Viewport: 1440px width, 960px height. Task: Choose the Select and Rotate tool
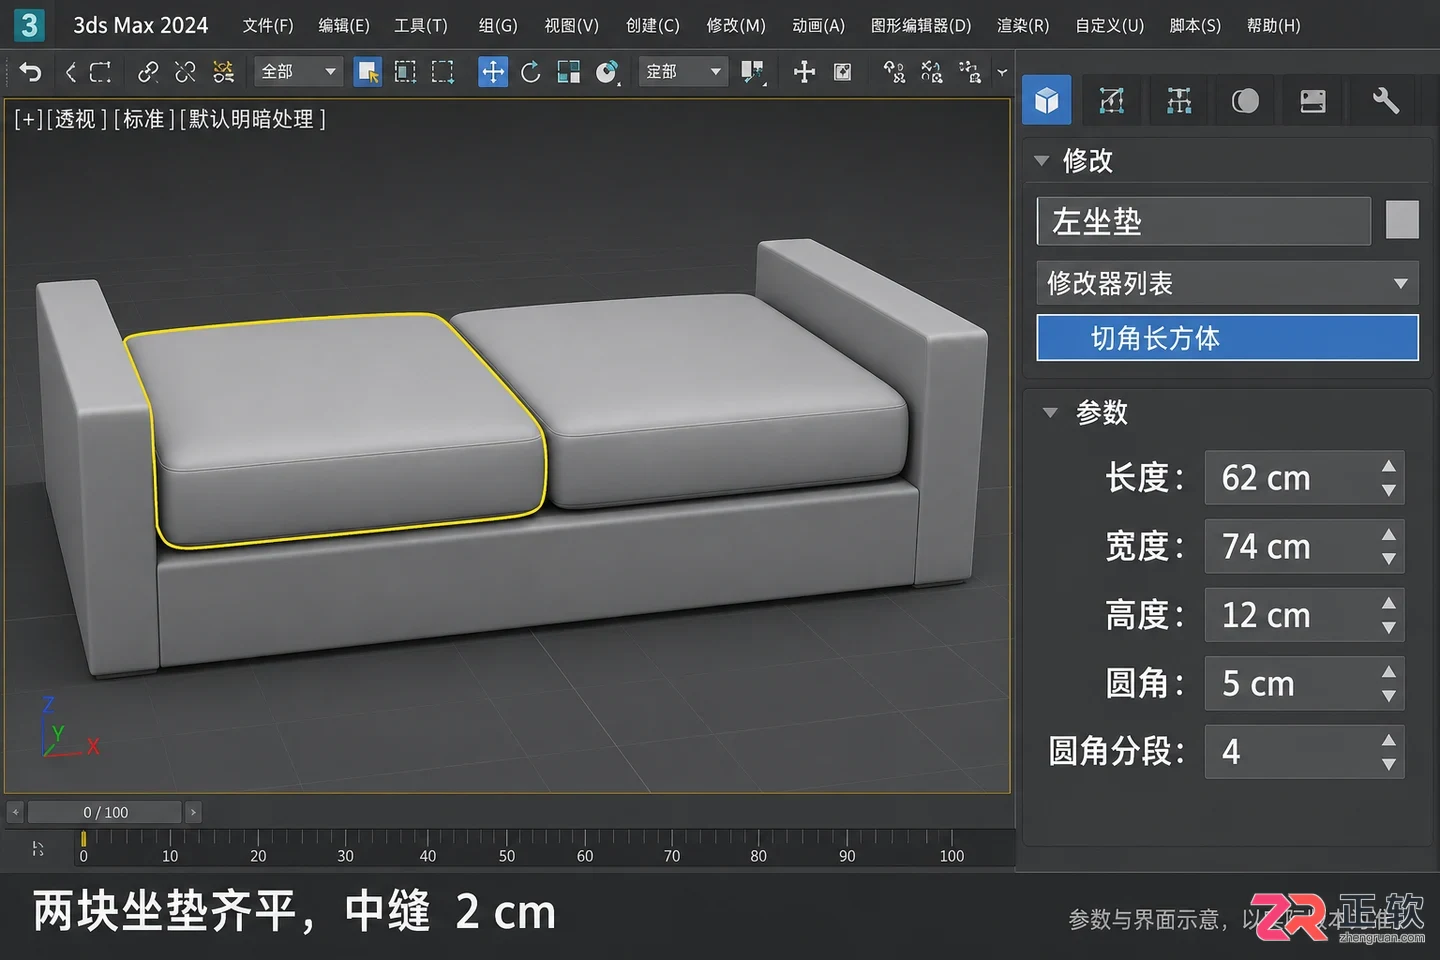531,72
